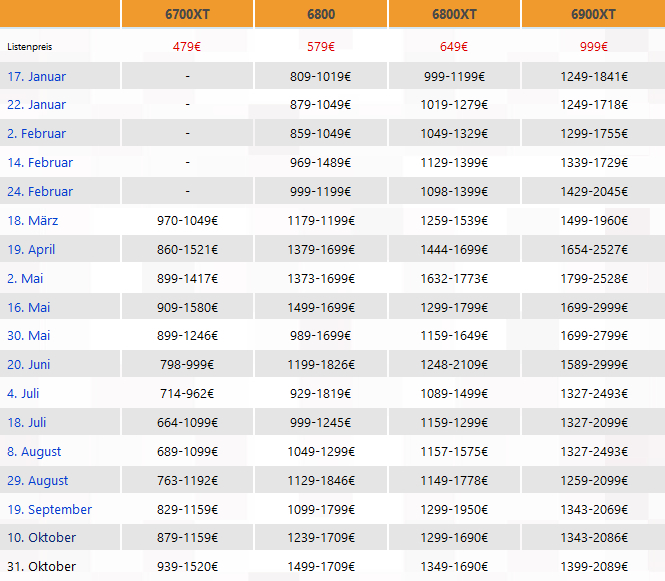Select the 31. Oktober row label
This screenshot has width=665, height=581.
41,566
